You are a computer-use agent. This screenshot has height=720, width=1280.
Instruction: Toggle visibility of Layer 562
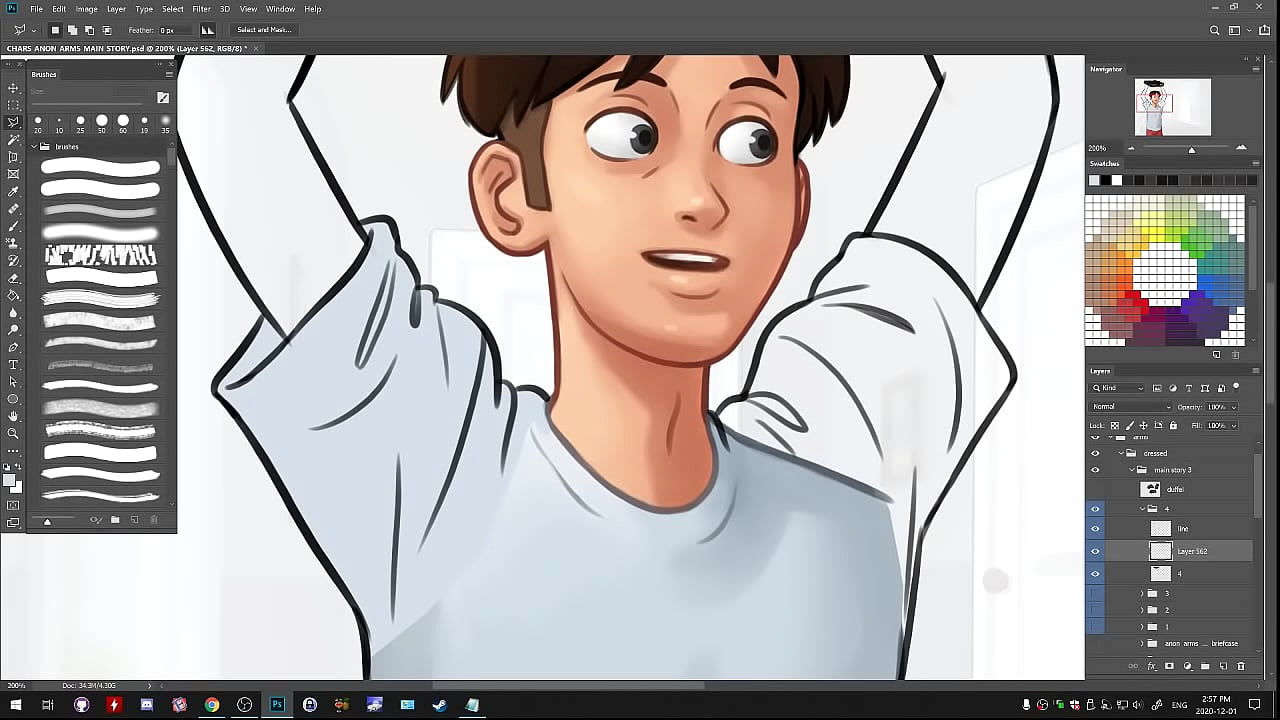pyautogui.click(x=1095, y=551)
